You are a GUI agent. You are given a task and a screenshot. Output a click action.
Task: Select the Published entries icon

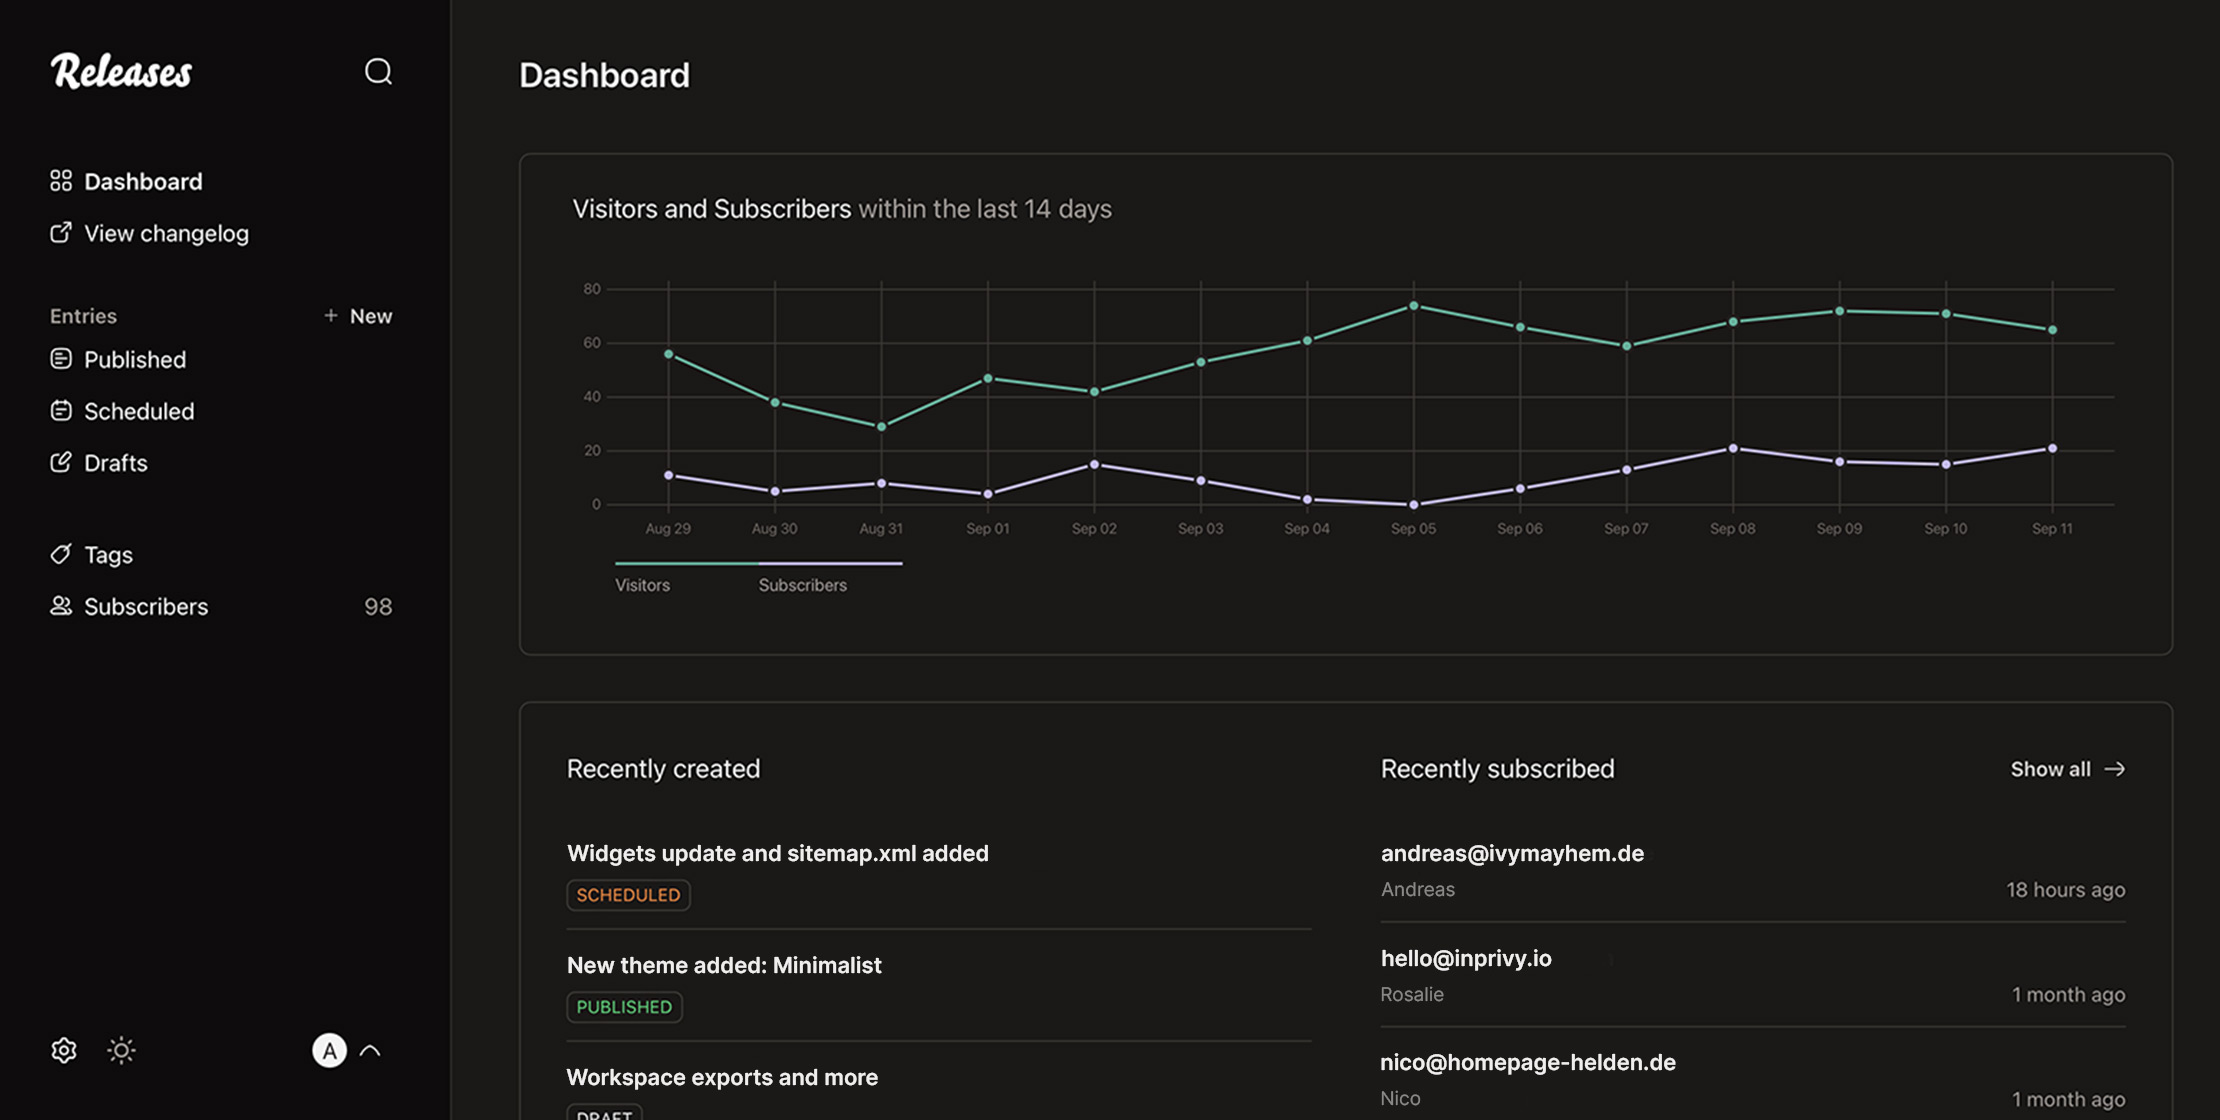tap(61, 358)
